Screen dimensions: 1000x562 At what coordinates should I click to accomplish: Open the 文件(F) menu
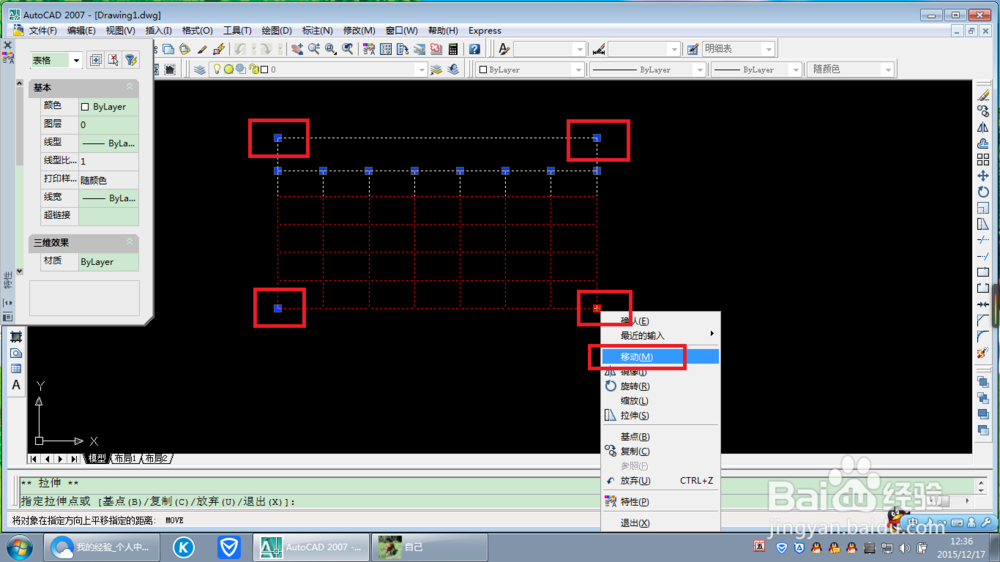[43, 31]
